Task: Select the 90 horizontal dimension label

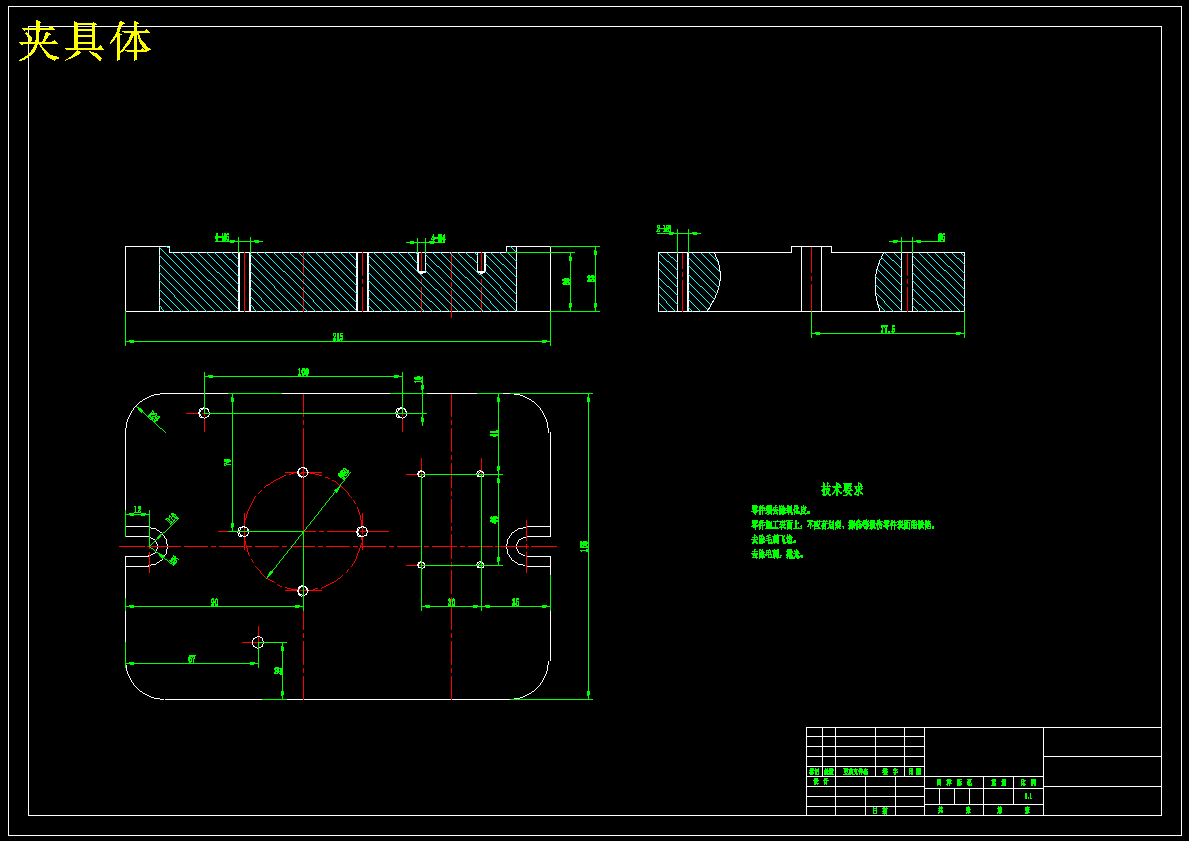Action: point(215,602)
